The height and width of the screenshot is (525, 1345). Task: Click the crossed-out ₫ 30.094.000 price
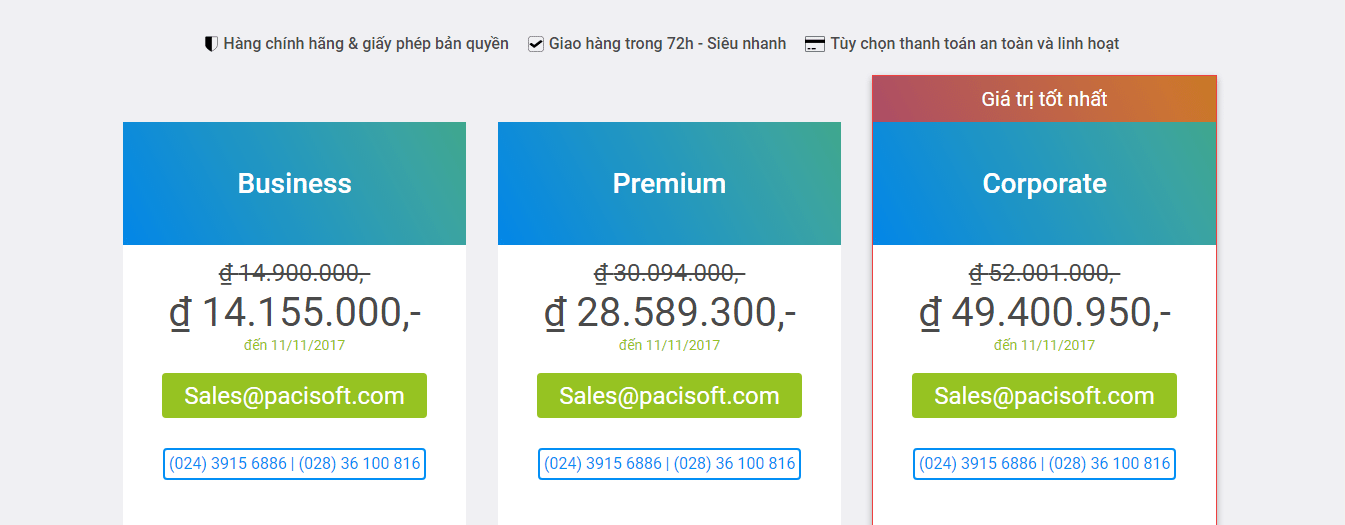click(669, 273)
